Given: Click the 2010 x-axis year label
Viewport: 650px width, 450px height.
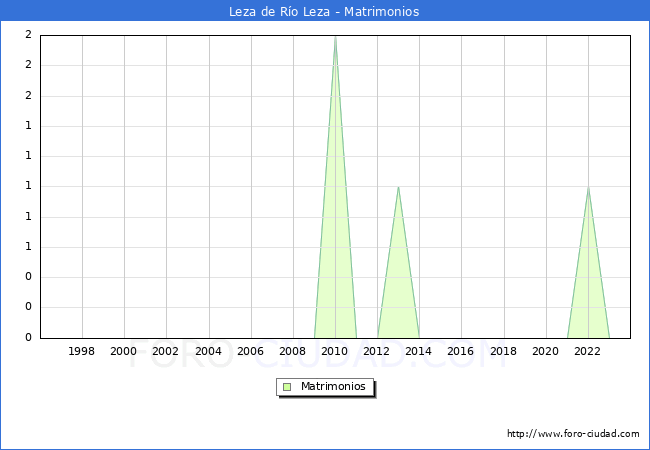Looking at the screenshot, I should pos(335,351).
